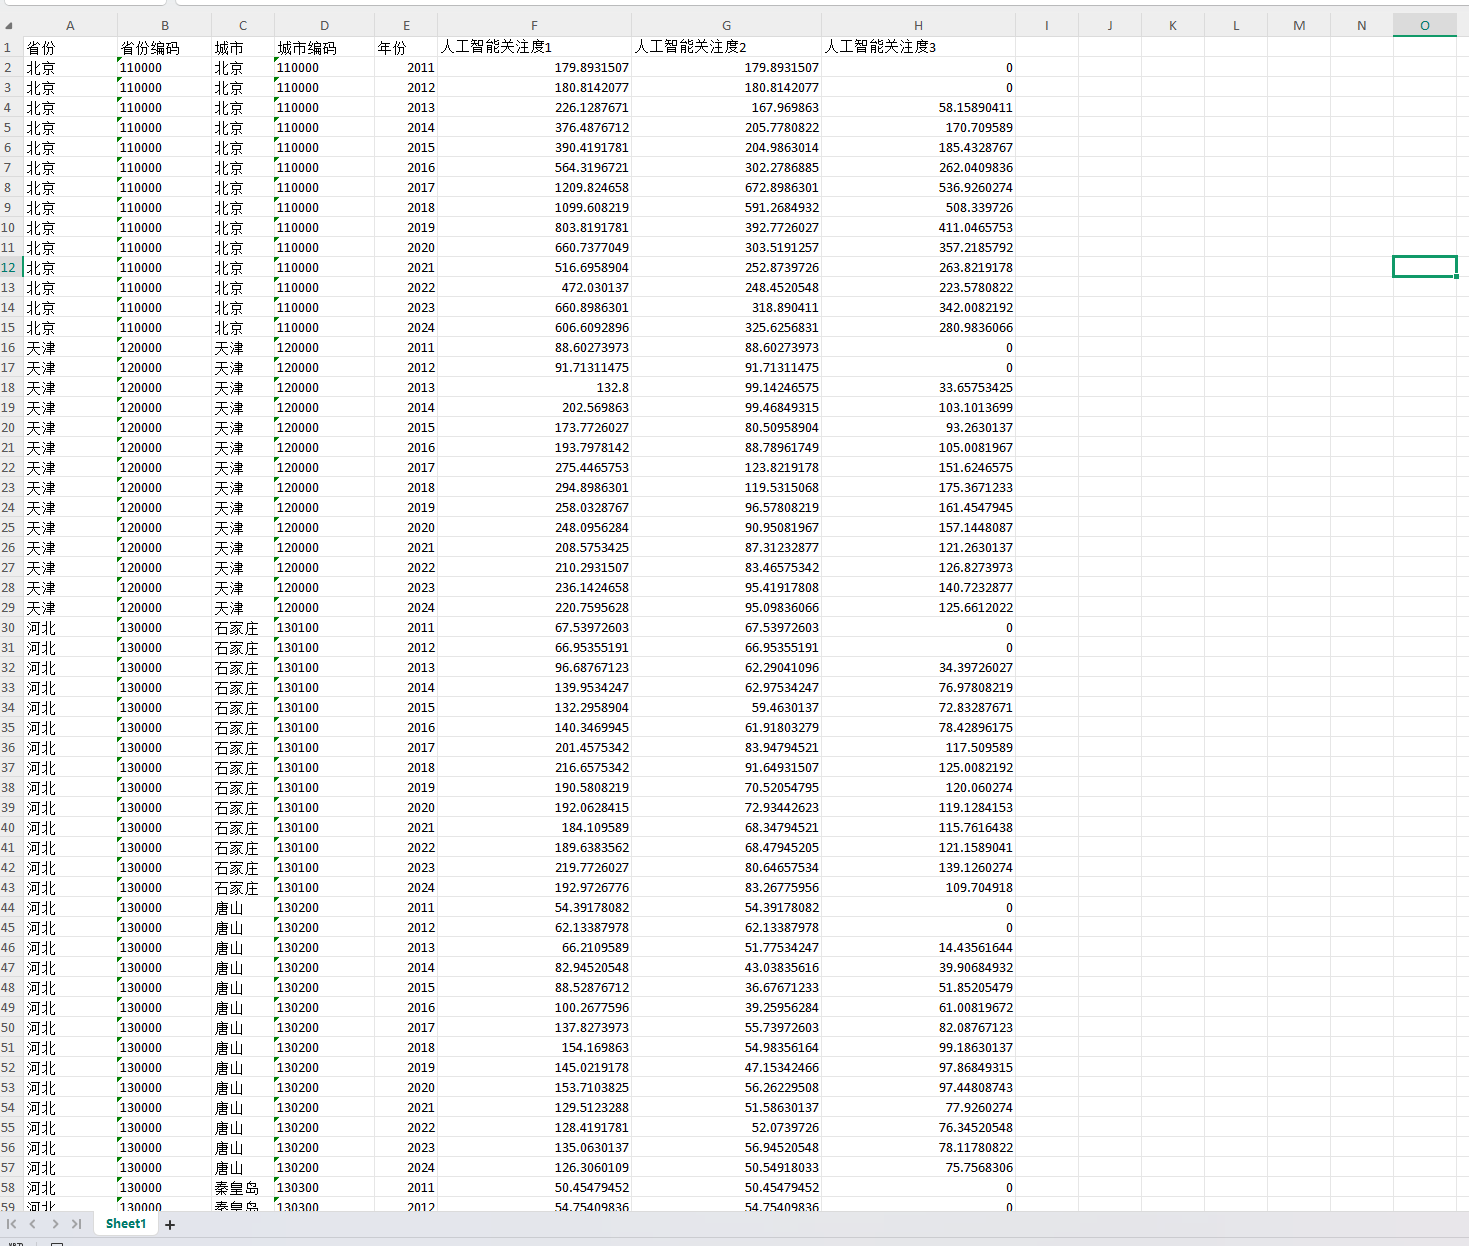Select cell with value 472.030137
This screenshot has height=1246, width=1469.
(535, 287)
